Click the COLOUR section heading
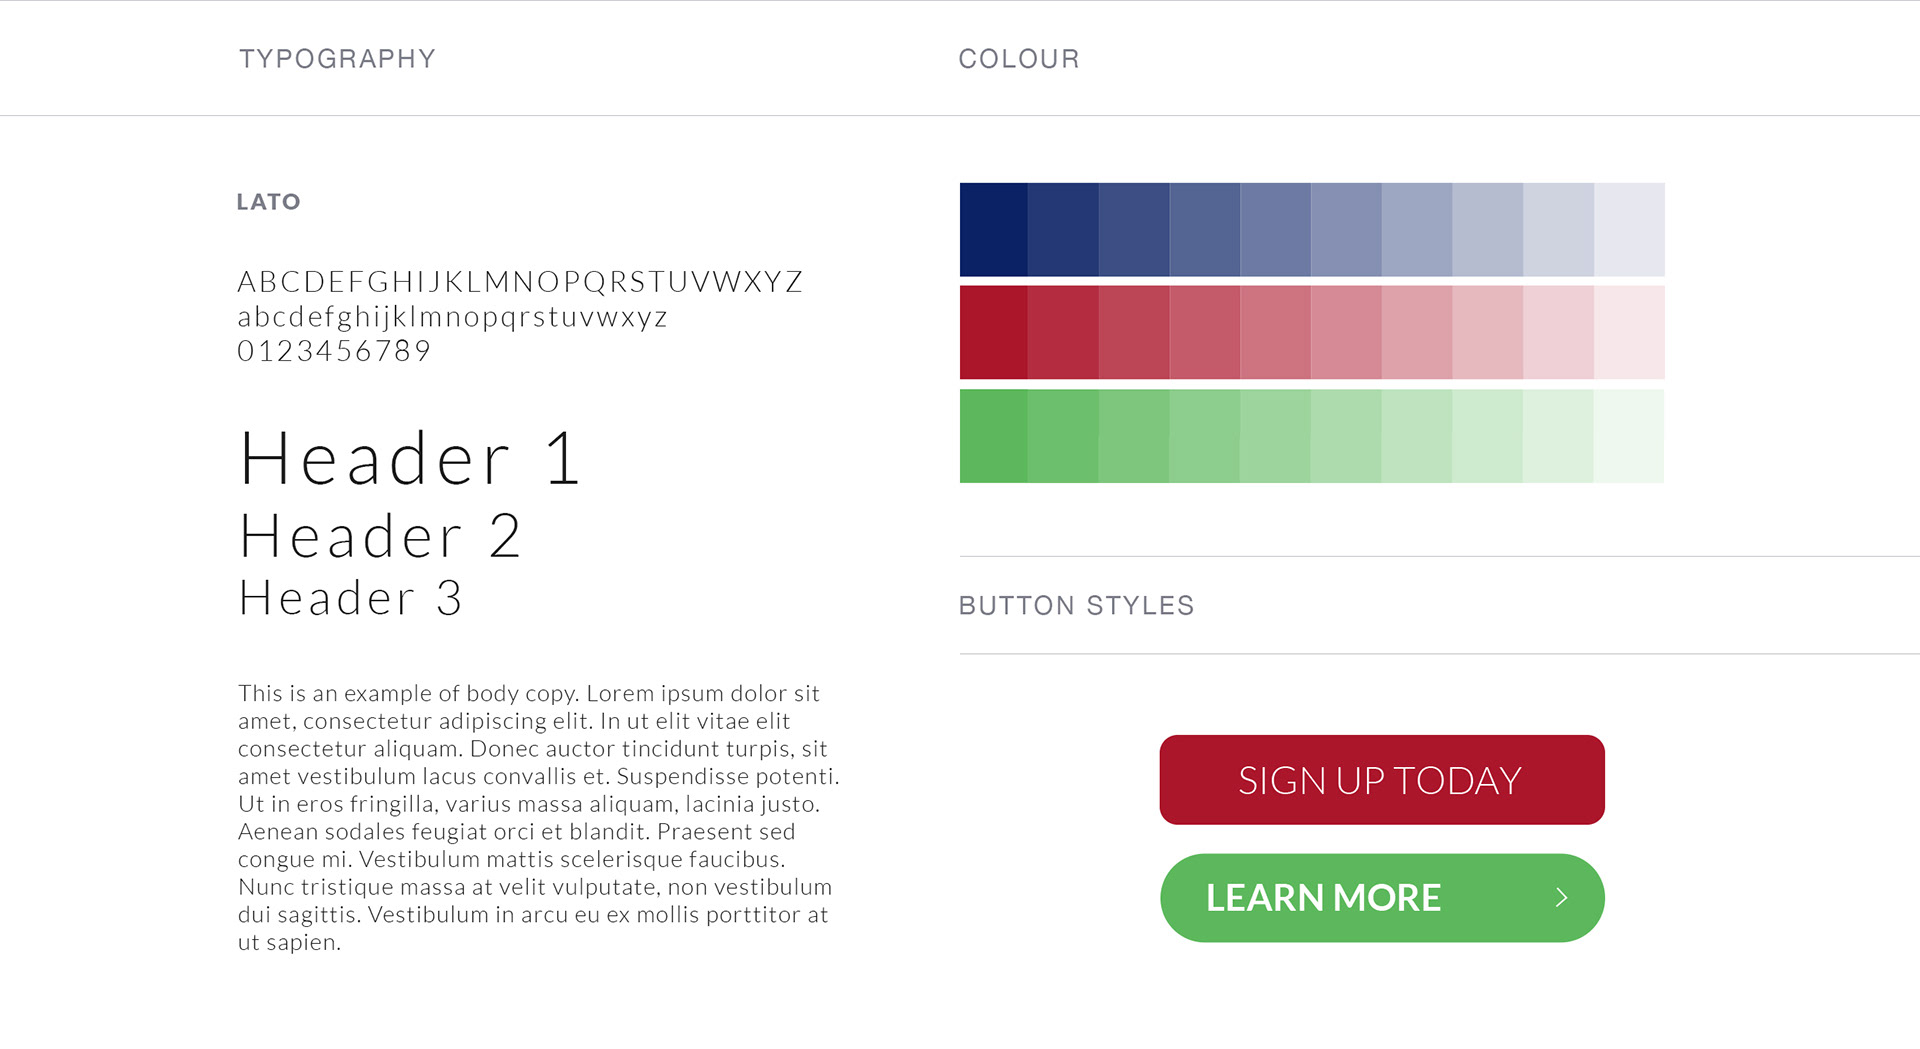The width and height of the screenshot is (1920, 1049). point(1019,59)
